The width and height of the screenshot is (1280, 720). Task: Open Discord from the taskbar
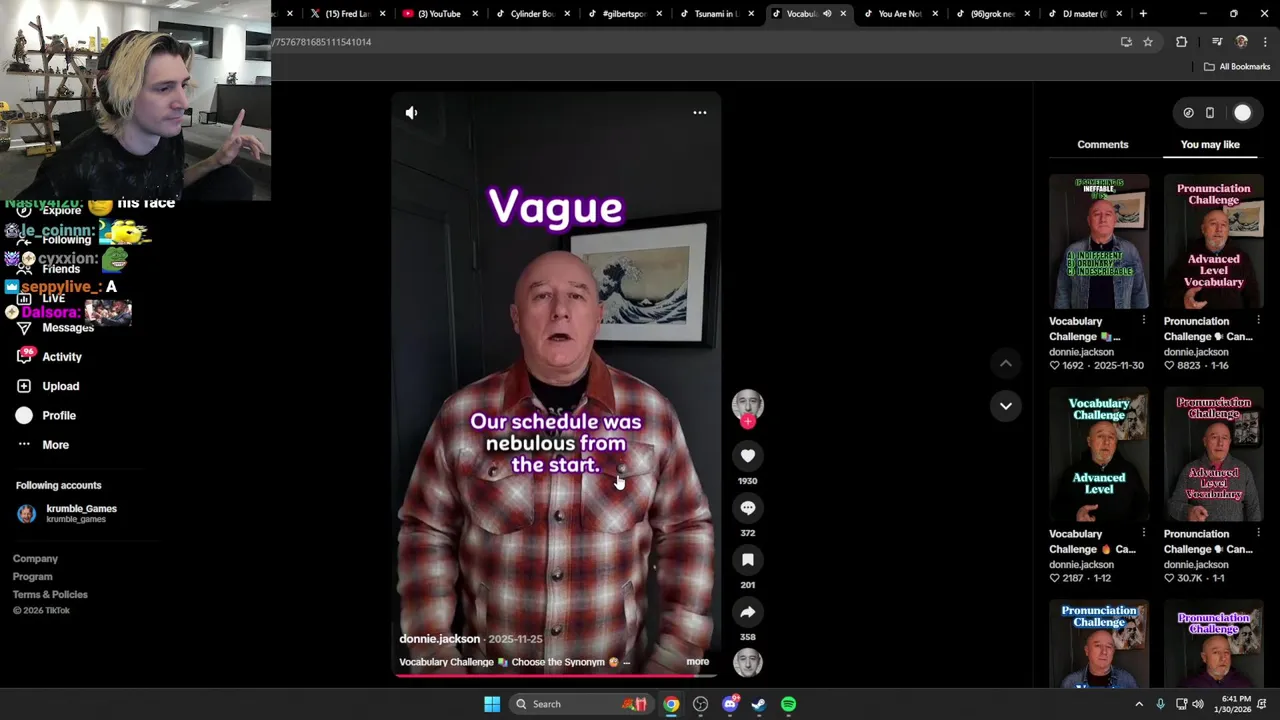point(730,704)
